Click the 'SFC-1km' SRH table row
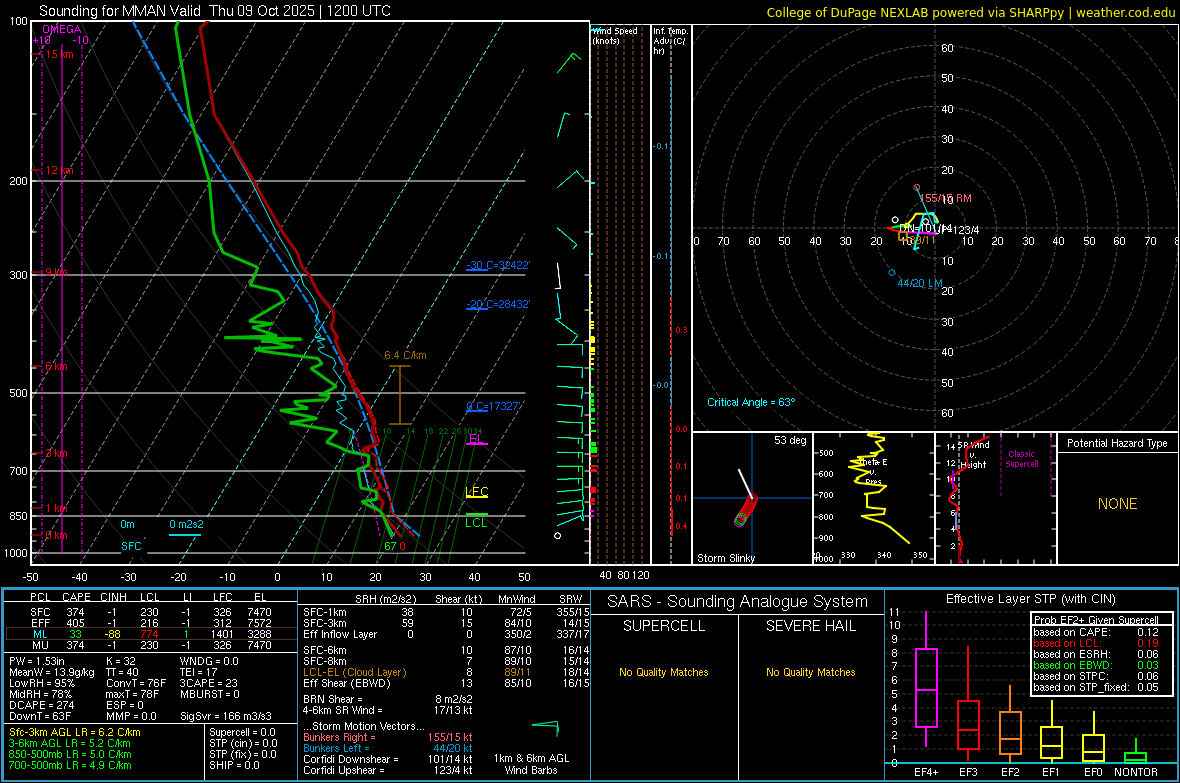The image size is (1180, 783). (446, 612)
